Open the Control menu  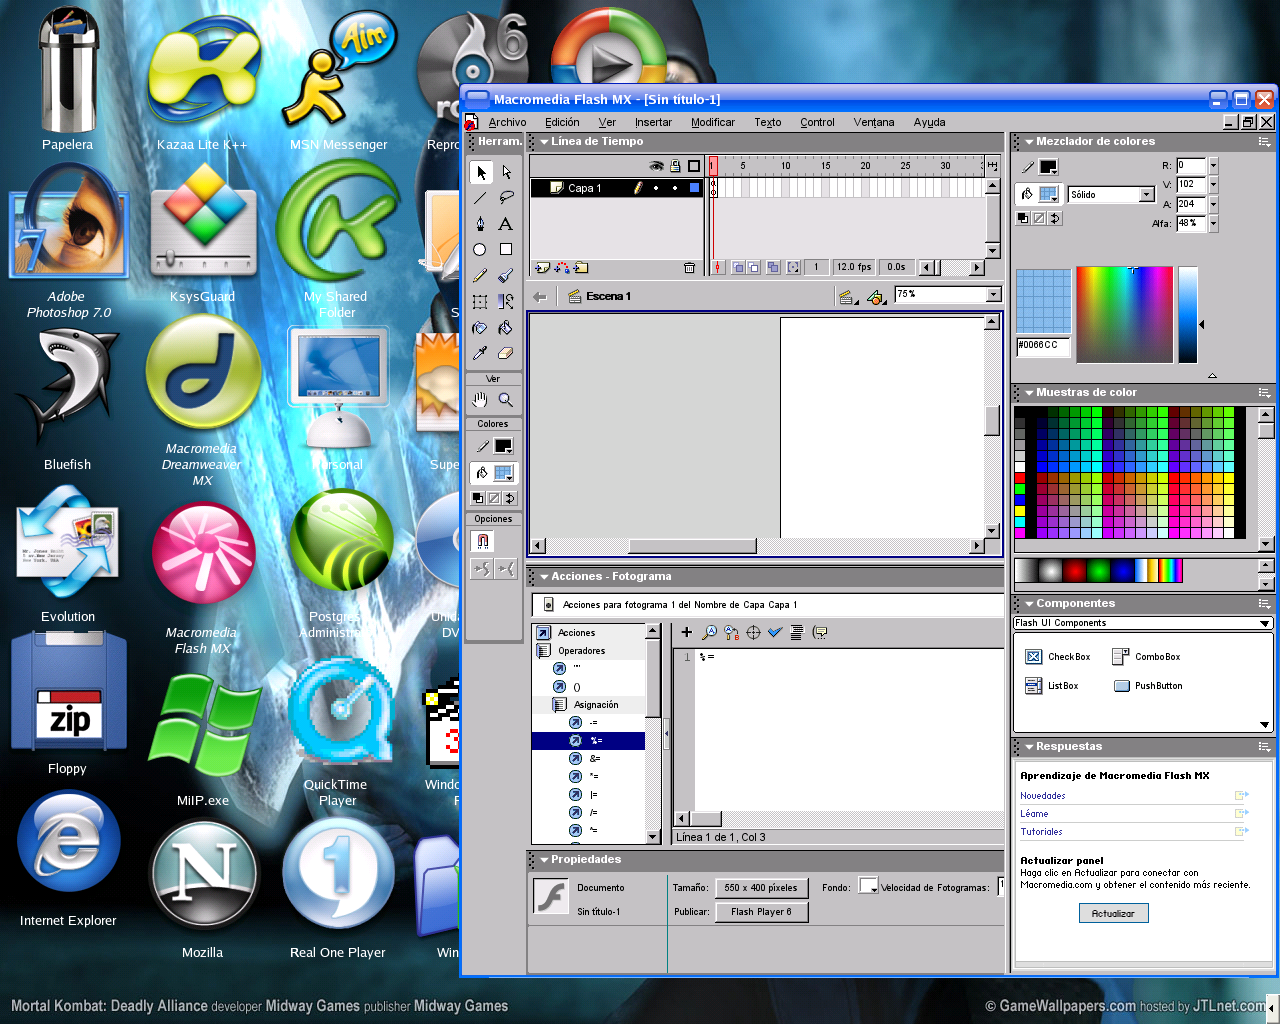pyautogui.click(x=817, y=122)
